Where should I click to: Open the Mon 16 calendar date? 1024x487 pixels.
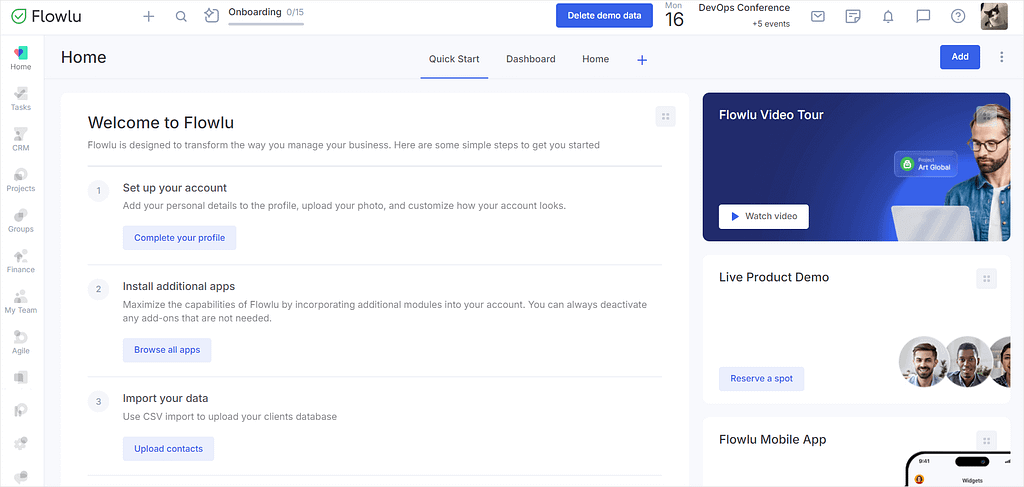coord(674,16)
